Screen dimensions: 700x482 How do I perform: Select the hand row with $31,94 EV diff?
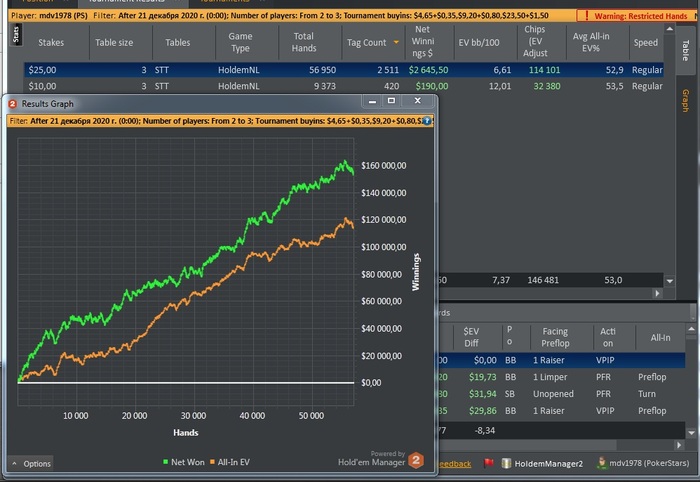tap(562, 394)
